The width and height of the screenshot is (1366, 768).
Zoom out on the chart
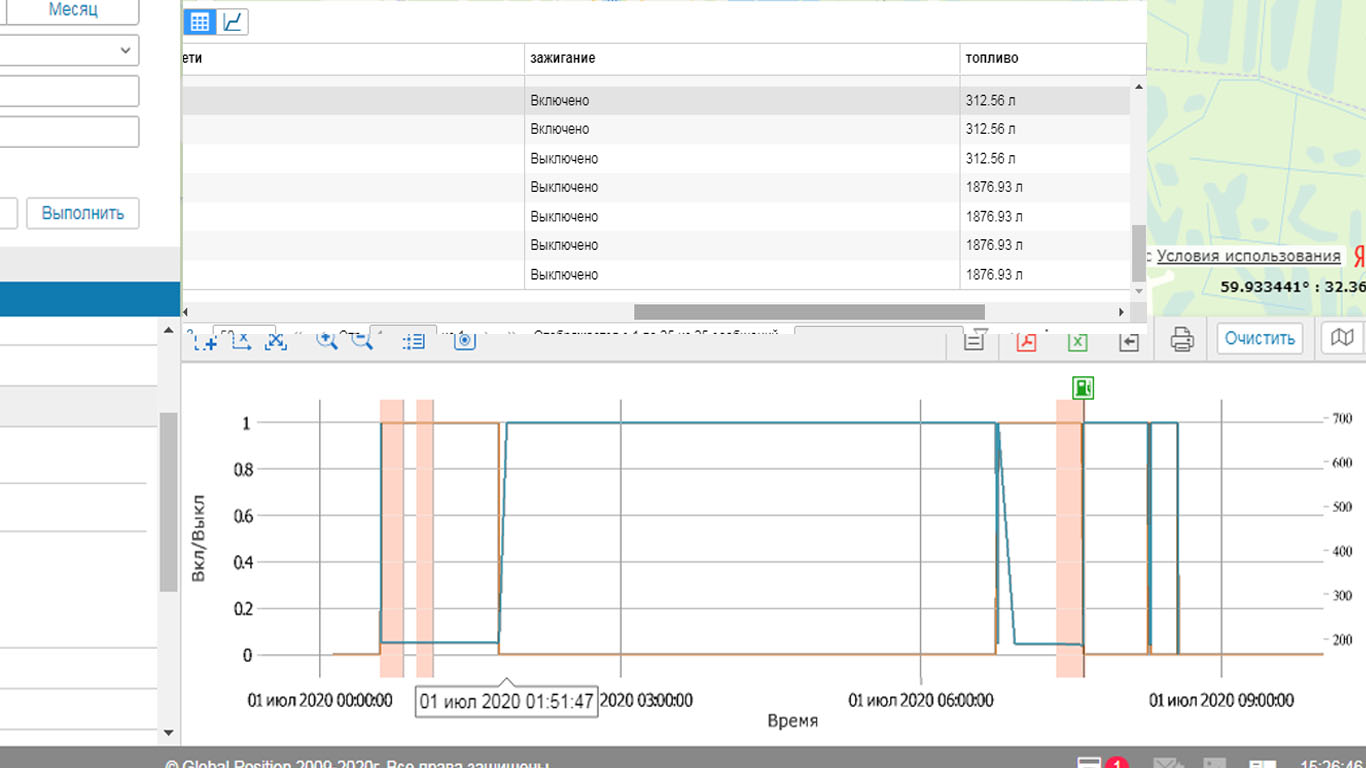click(x=362, y=341)
